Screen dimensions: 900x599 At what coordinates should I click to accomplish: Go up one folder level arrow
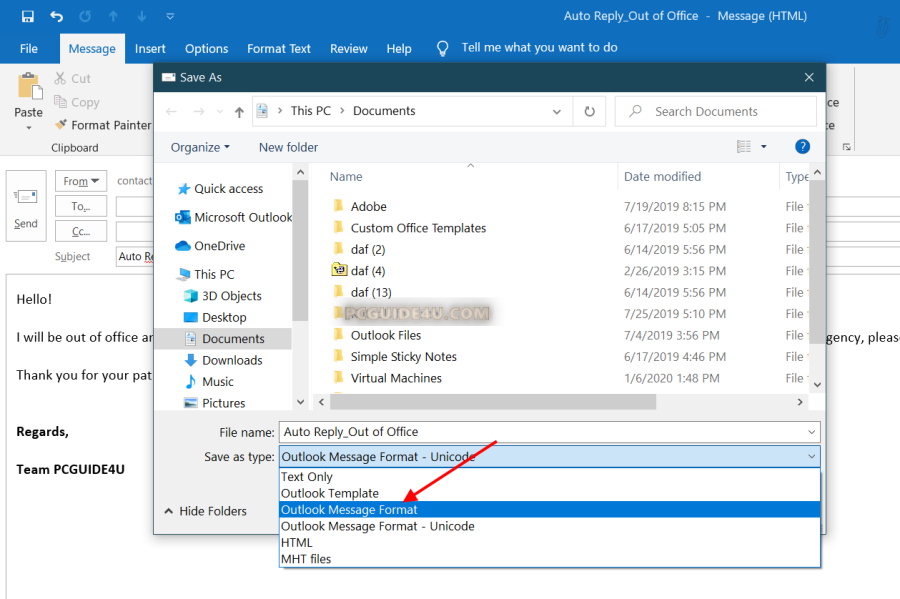coord(239,111)
